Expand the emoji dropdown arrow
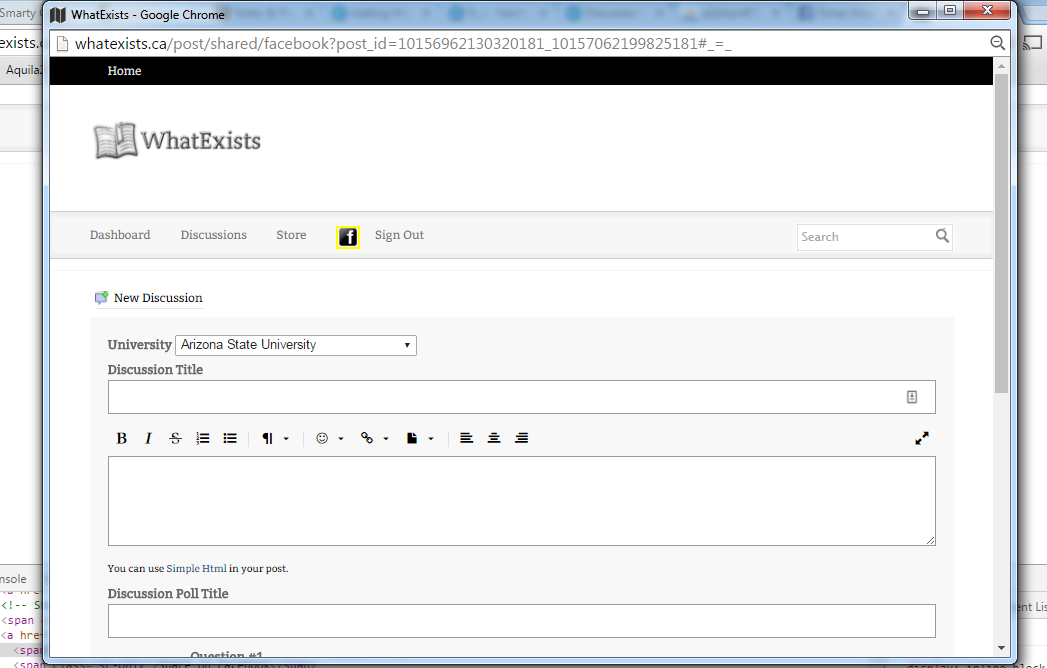1047x668 pixels. [341, 439]
